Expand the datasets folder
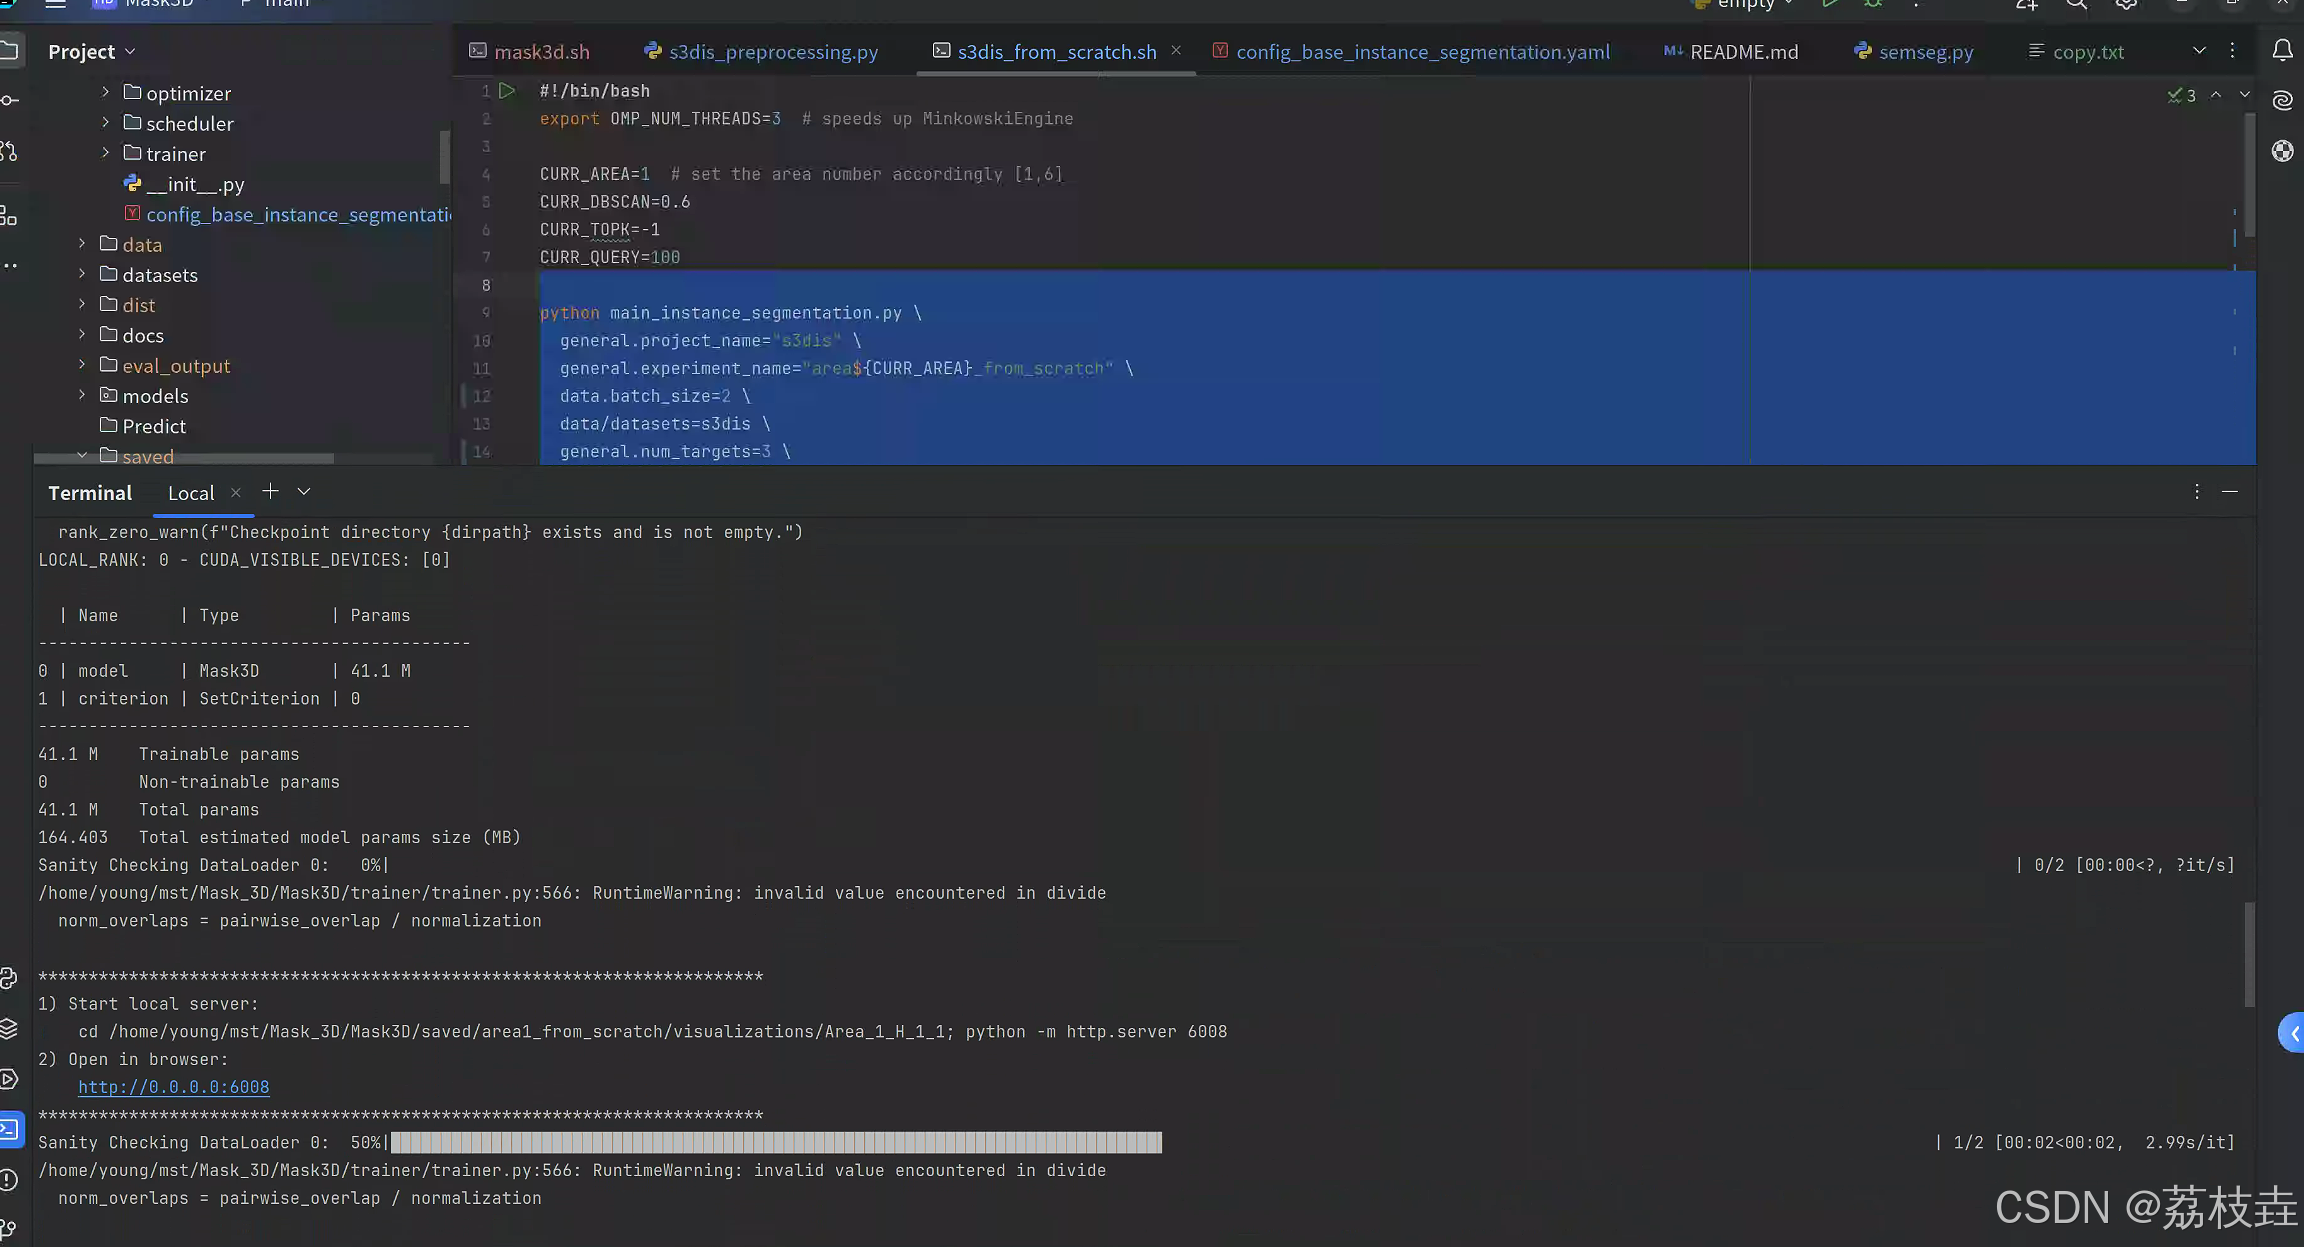 (x=82, y=274)
